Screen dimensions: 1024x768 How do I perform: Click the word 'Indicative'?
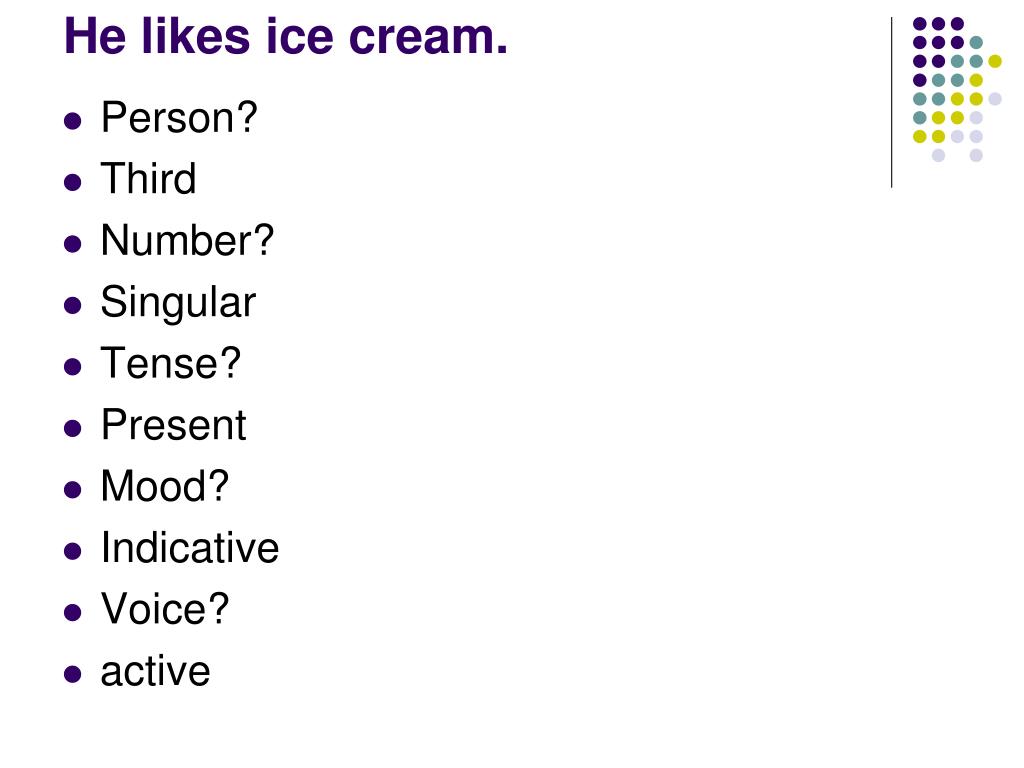tap(189, 548)
